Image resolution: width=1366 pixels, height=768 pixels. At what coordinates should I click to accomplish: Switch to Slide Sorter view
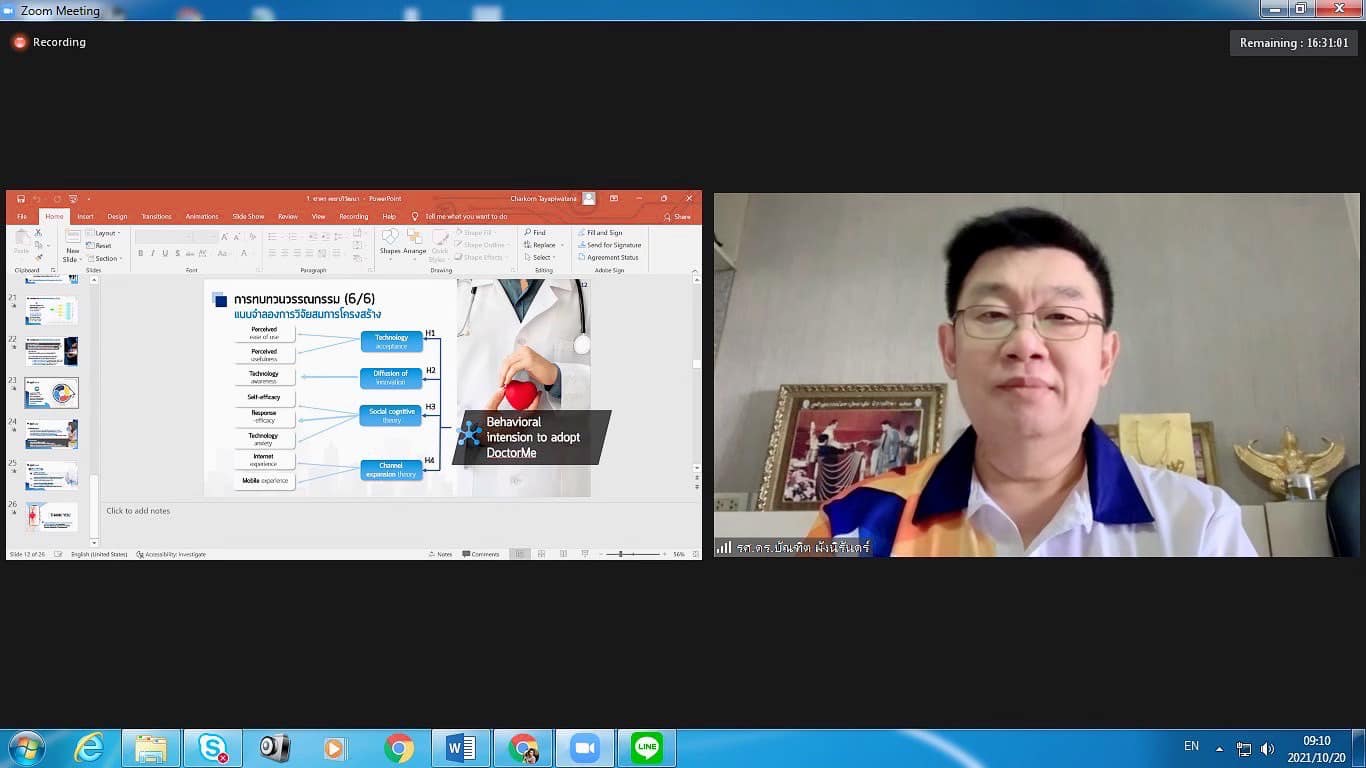[x=541, y=554]
